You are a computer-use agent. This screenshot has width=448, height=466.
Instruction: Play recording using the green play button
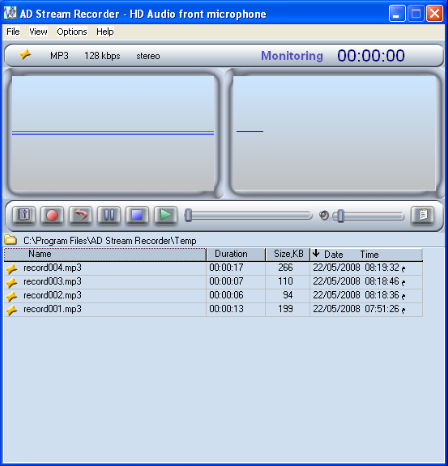166,215
